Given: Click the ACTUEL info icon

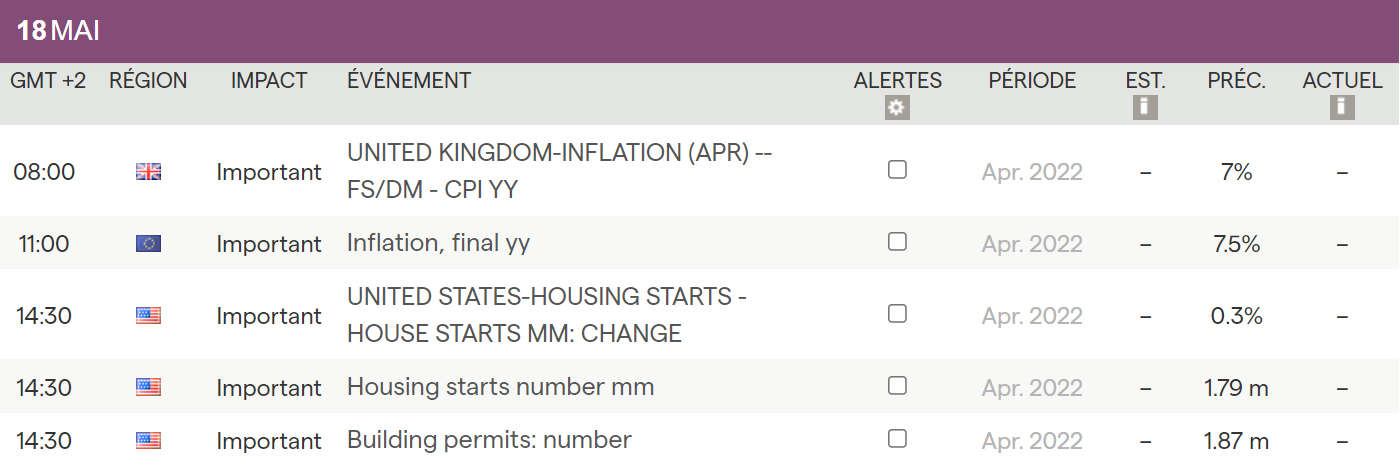Looking at the screenshot, I should 1342,108.
